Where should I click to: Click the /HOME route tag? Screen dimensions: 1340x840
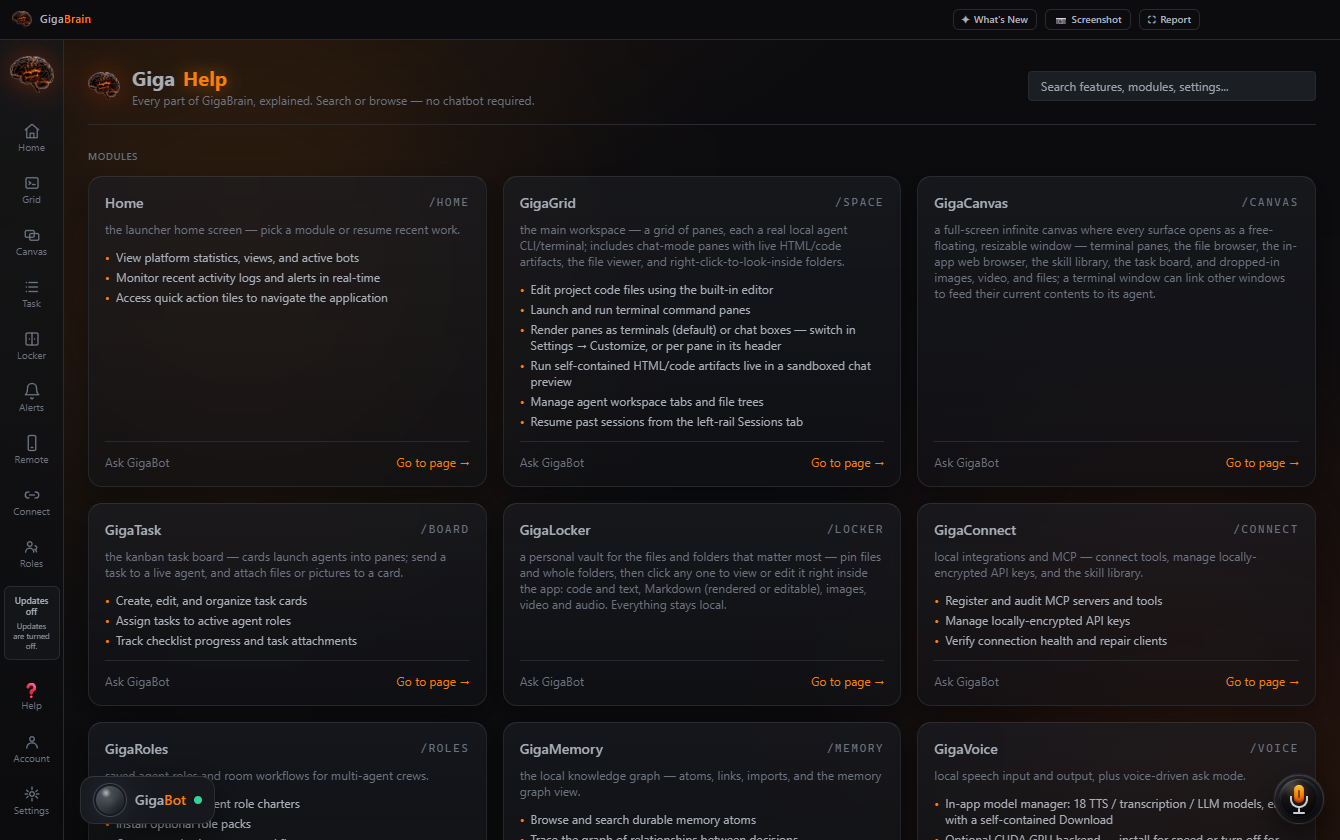[449, 202]
